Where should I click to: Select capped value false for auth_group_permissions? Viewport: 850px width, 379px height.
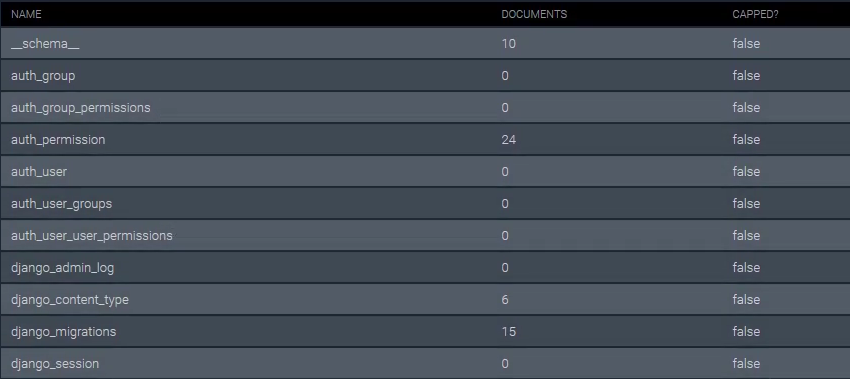[x=746, y=108]
